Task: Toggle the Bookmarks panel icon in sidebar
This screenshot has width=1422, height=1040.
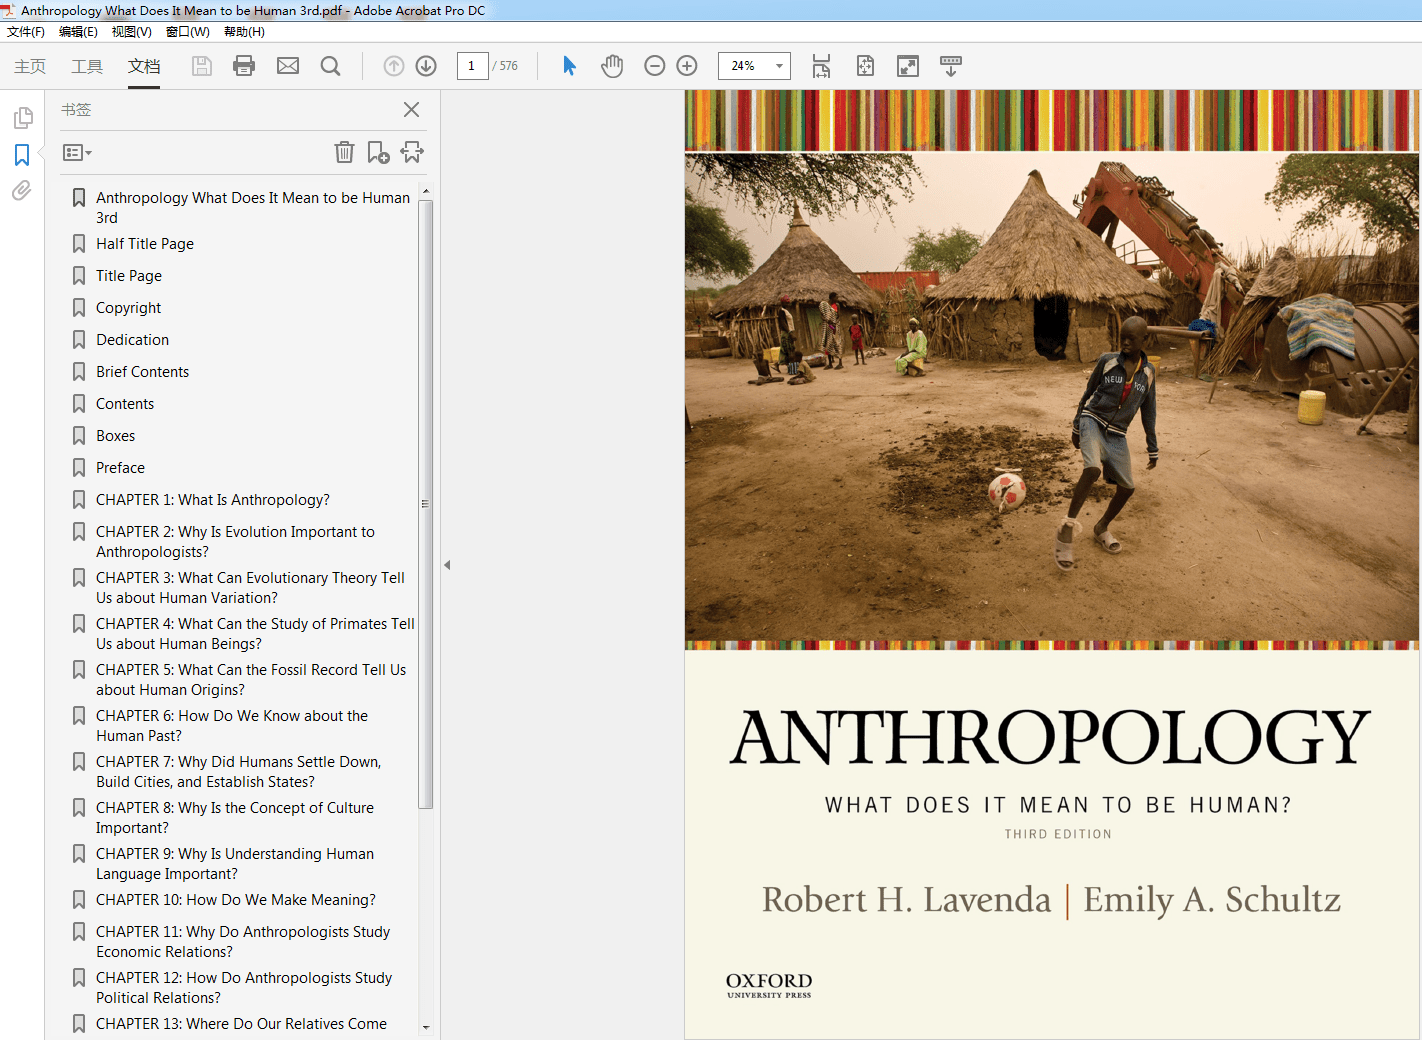Action: point(23,155)
